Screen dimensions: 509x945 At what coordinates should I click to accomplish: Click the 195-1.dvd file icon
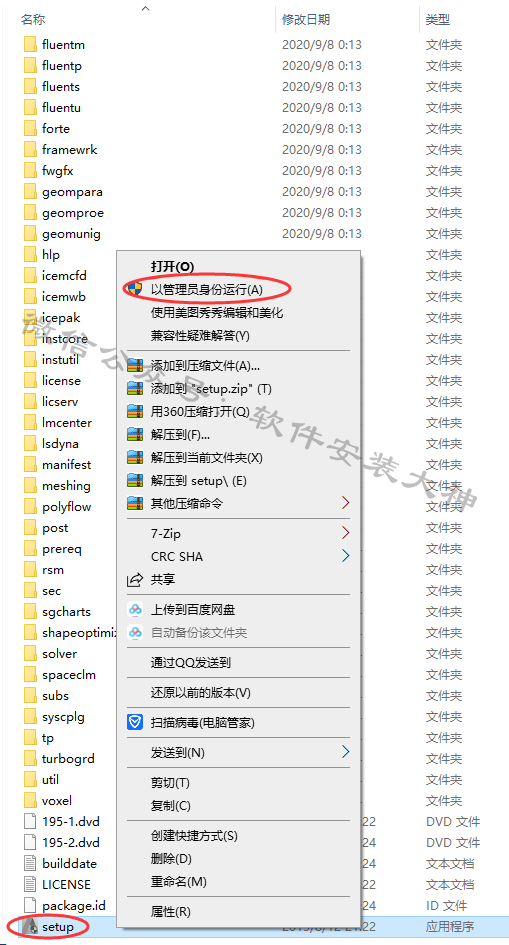[30, 821]
